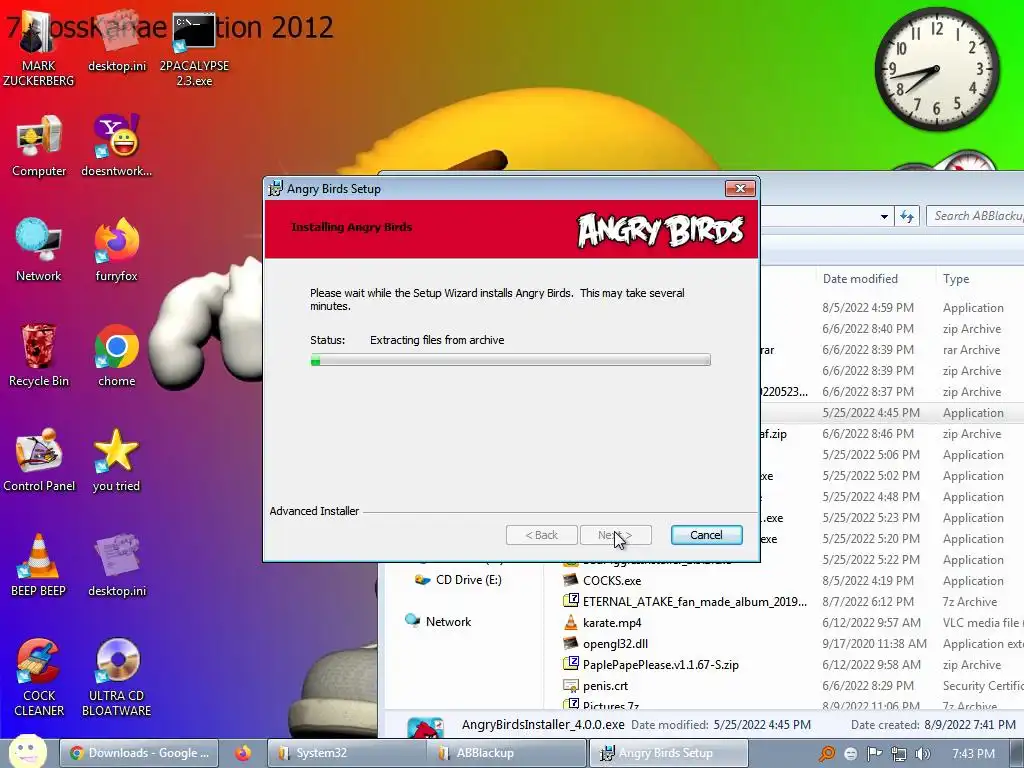Viewport: 1024px width, 768px height.
Task: Open ULTRA CD BLOATWARE shortcut
Action: (x=116, y=678)
